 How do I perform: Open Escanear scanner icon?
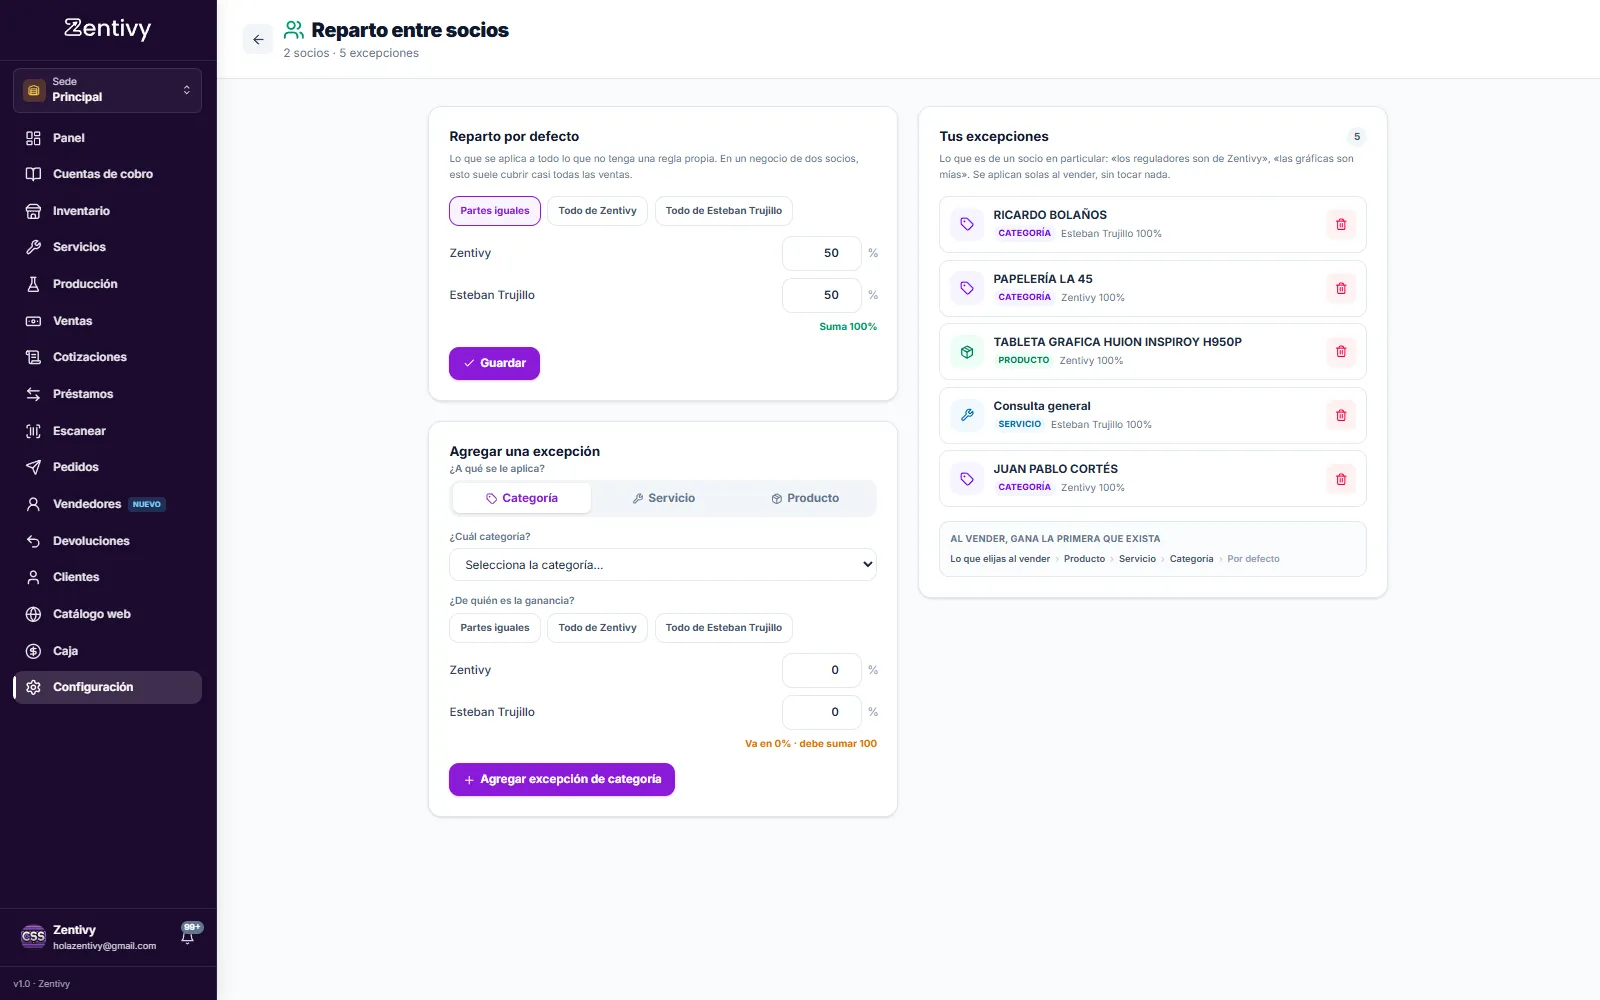(x=33, y=431)
